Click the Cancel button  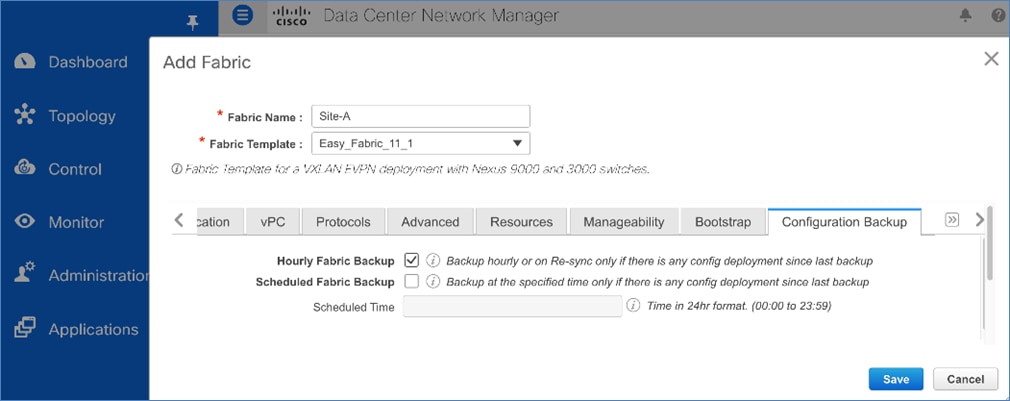tap(965, 379)
